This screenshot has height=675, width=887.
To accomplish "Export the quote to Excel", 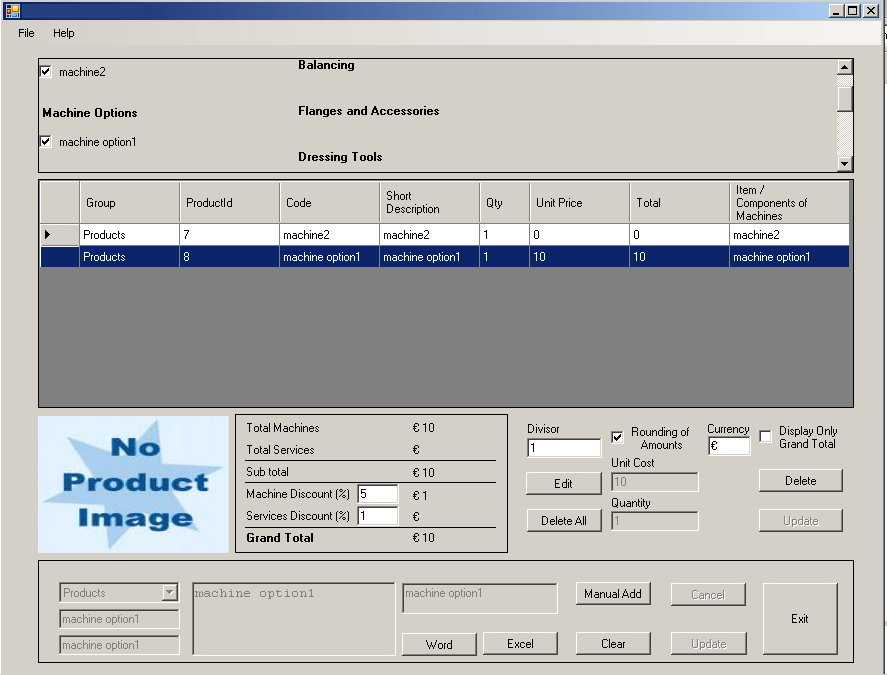I will click(520, 644).
